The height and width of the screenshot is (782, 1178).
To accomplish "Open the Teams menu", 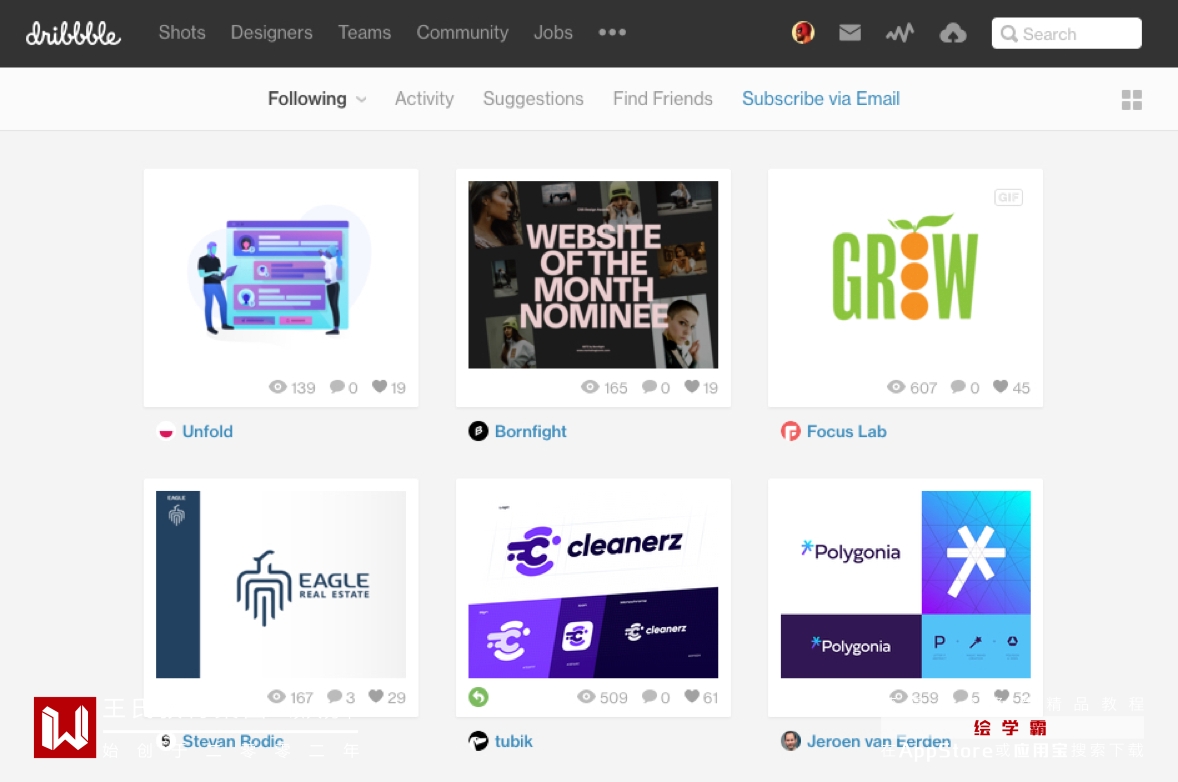I will (x=364, y=32).
